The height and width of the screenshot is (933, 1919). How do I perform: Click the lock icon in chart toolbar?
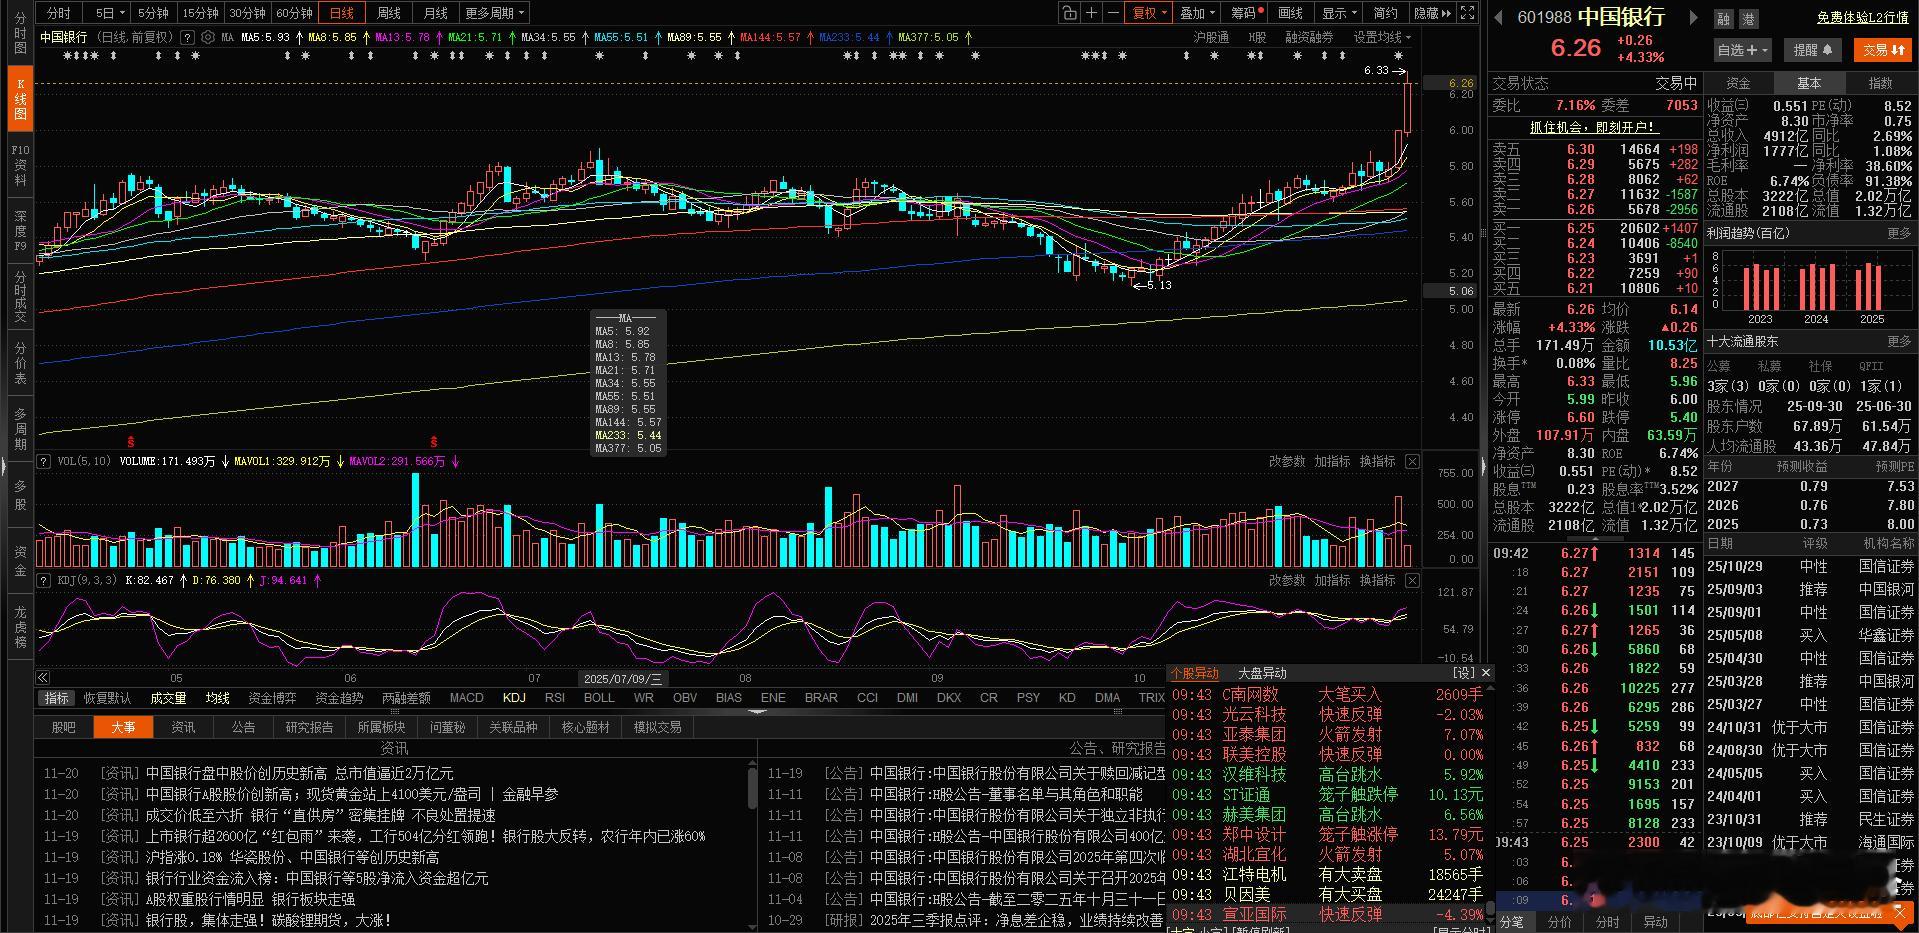(1070, 13)
